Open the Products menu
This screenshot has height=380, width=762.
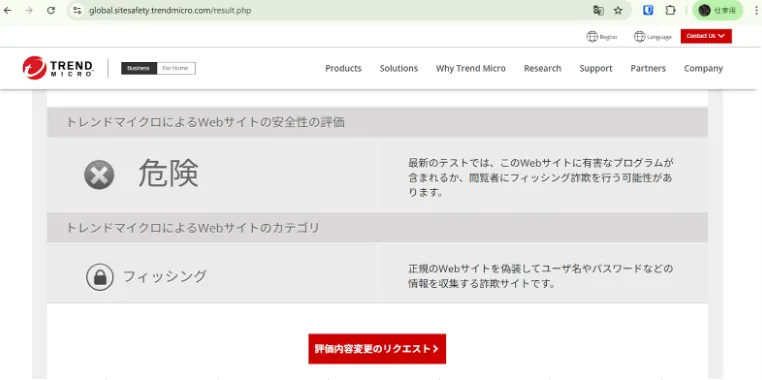[343, 69]
